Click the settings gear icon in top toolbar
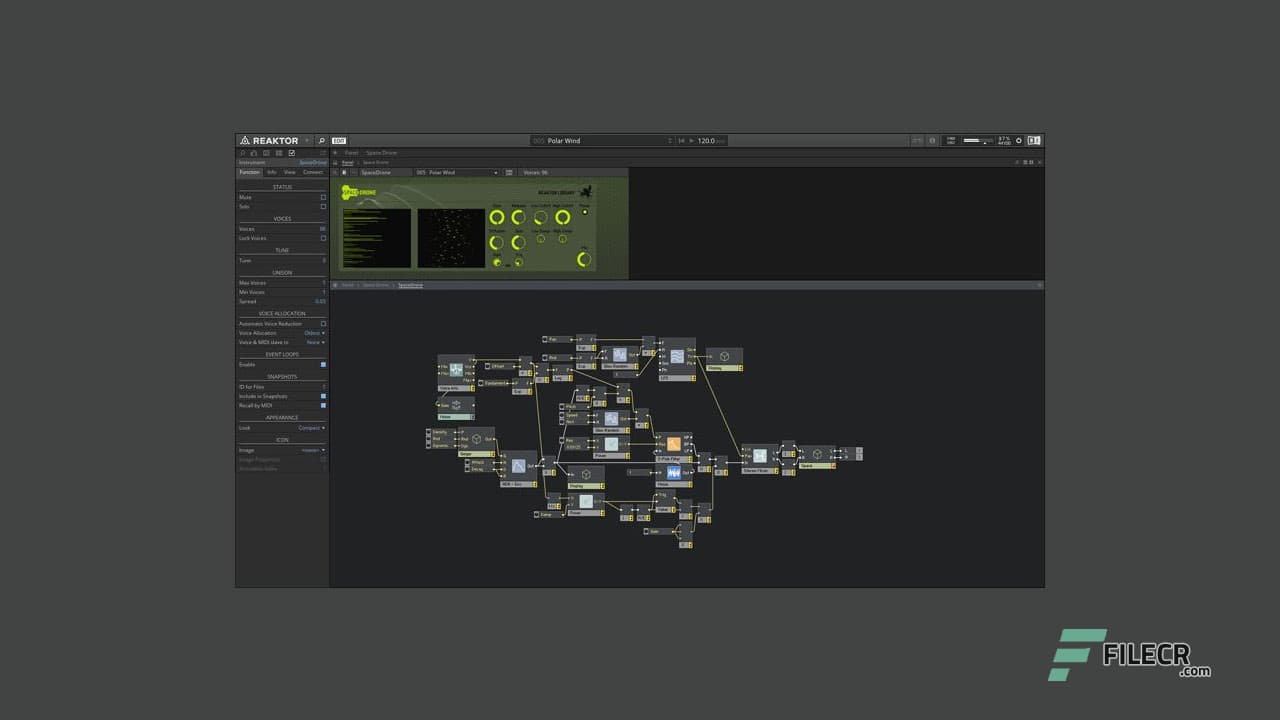This screenshot has height=720, width=1280. [1019, 140]
